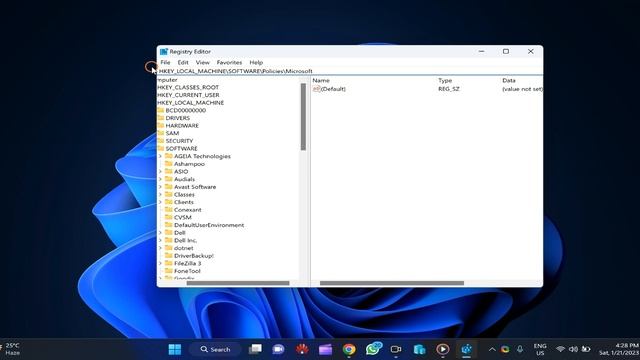Open the weather widget on taskbar
The width and height of the screenshot is (640, 360).
click(x=11, y=349)
